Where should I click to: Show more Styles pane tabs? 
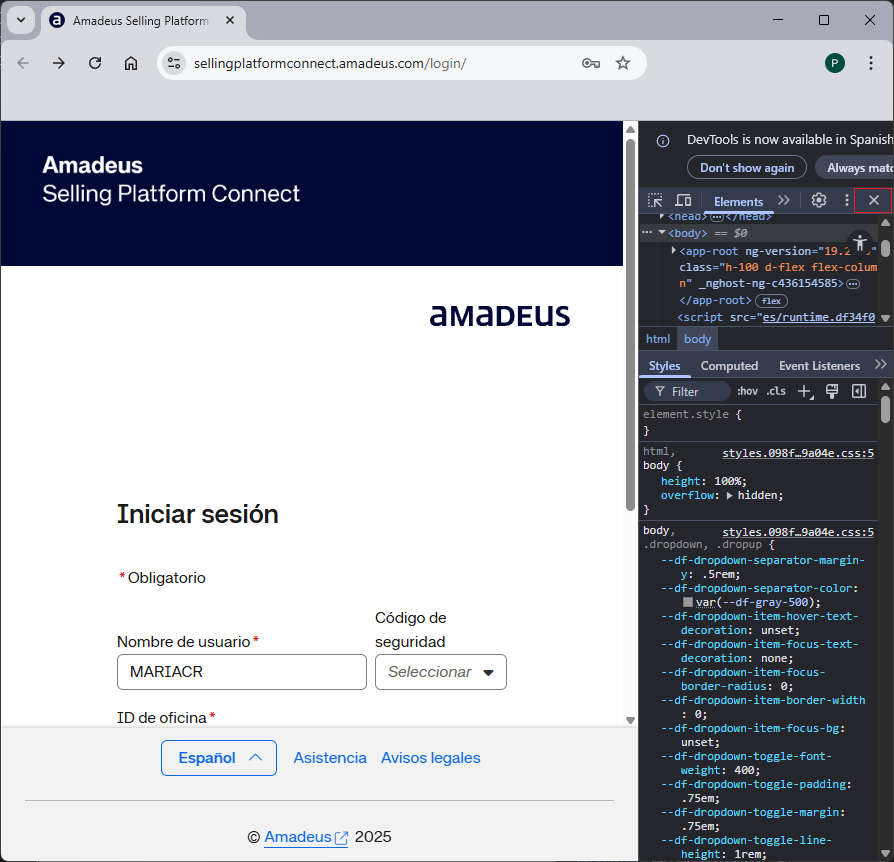(x=881, y=365)
